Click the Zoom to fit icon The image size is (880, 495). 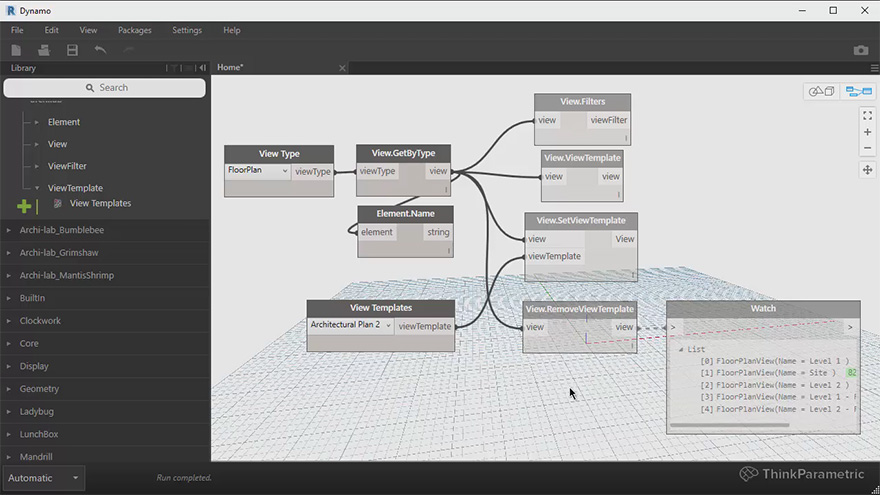point(867,116)
